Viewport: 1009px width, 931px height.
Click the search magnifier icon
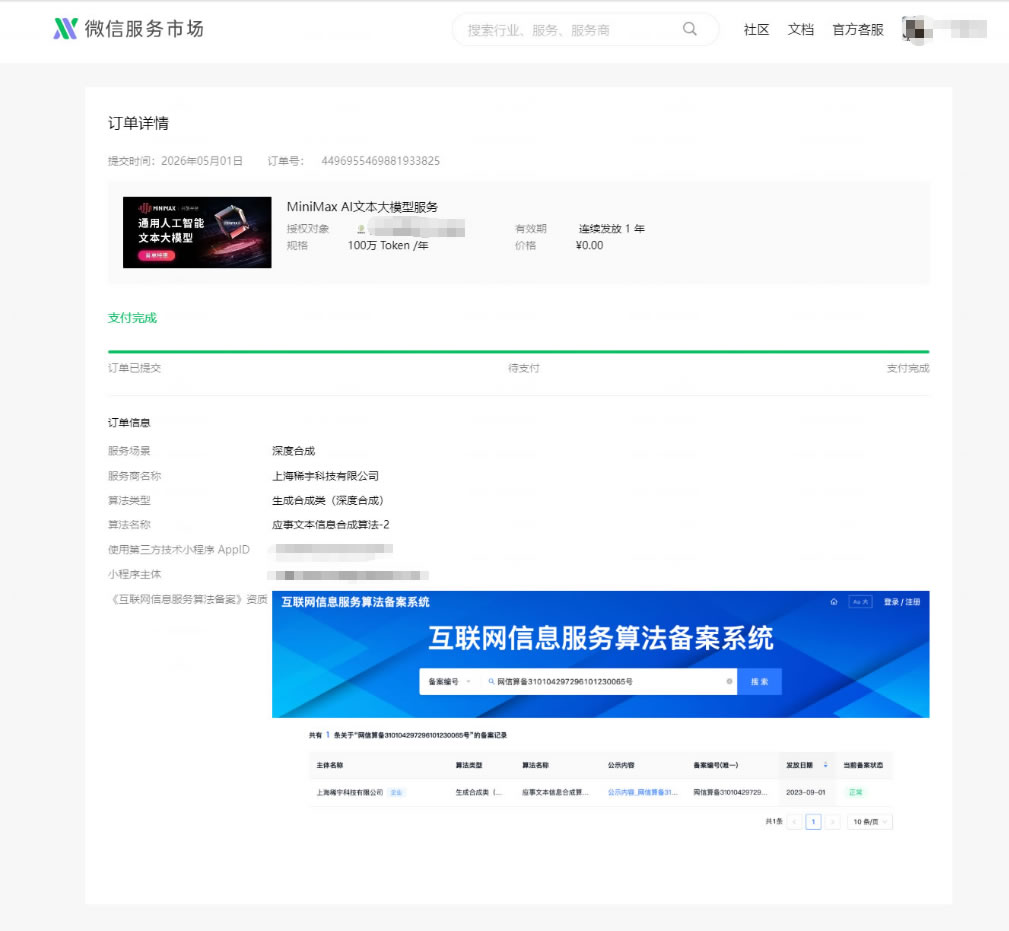point(690,29)
